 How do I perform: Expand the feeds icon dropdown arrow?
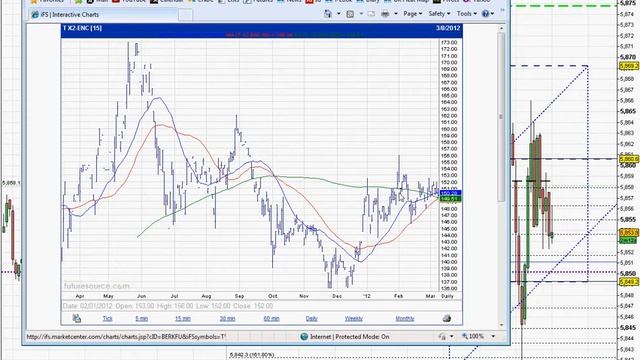[361, 14]
